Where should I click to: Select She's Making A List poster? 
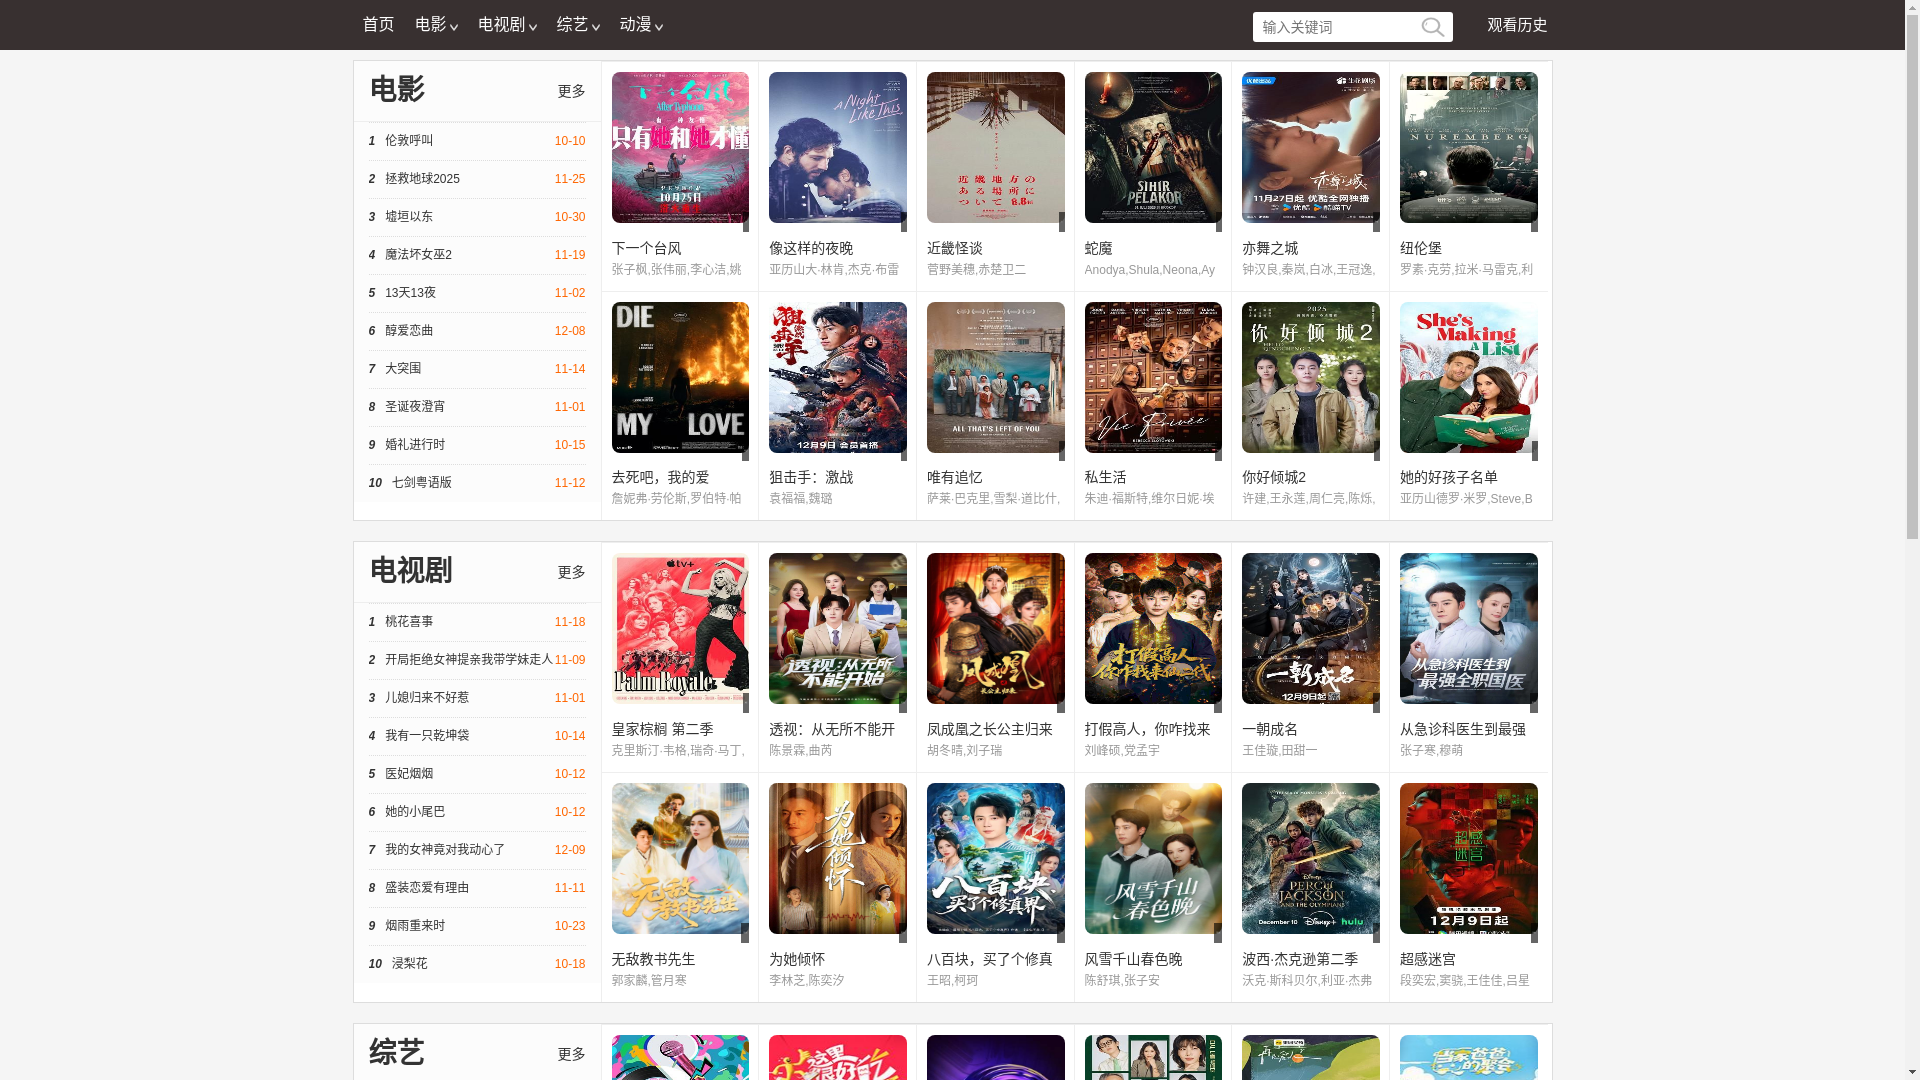(x=1468, y=377)
